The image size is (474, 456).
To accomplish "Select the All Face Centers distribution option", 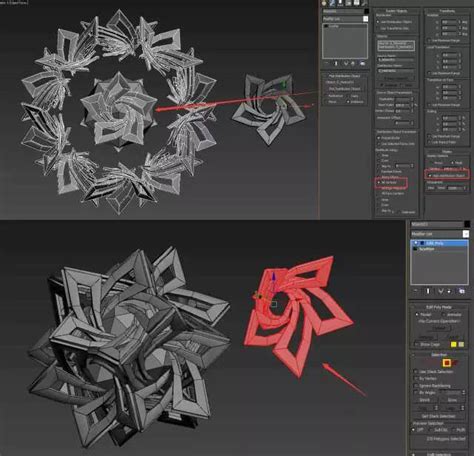I will (x=378, y=194).
